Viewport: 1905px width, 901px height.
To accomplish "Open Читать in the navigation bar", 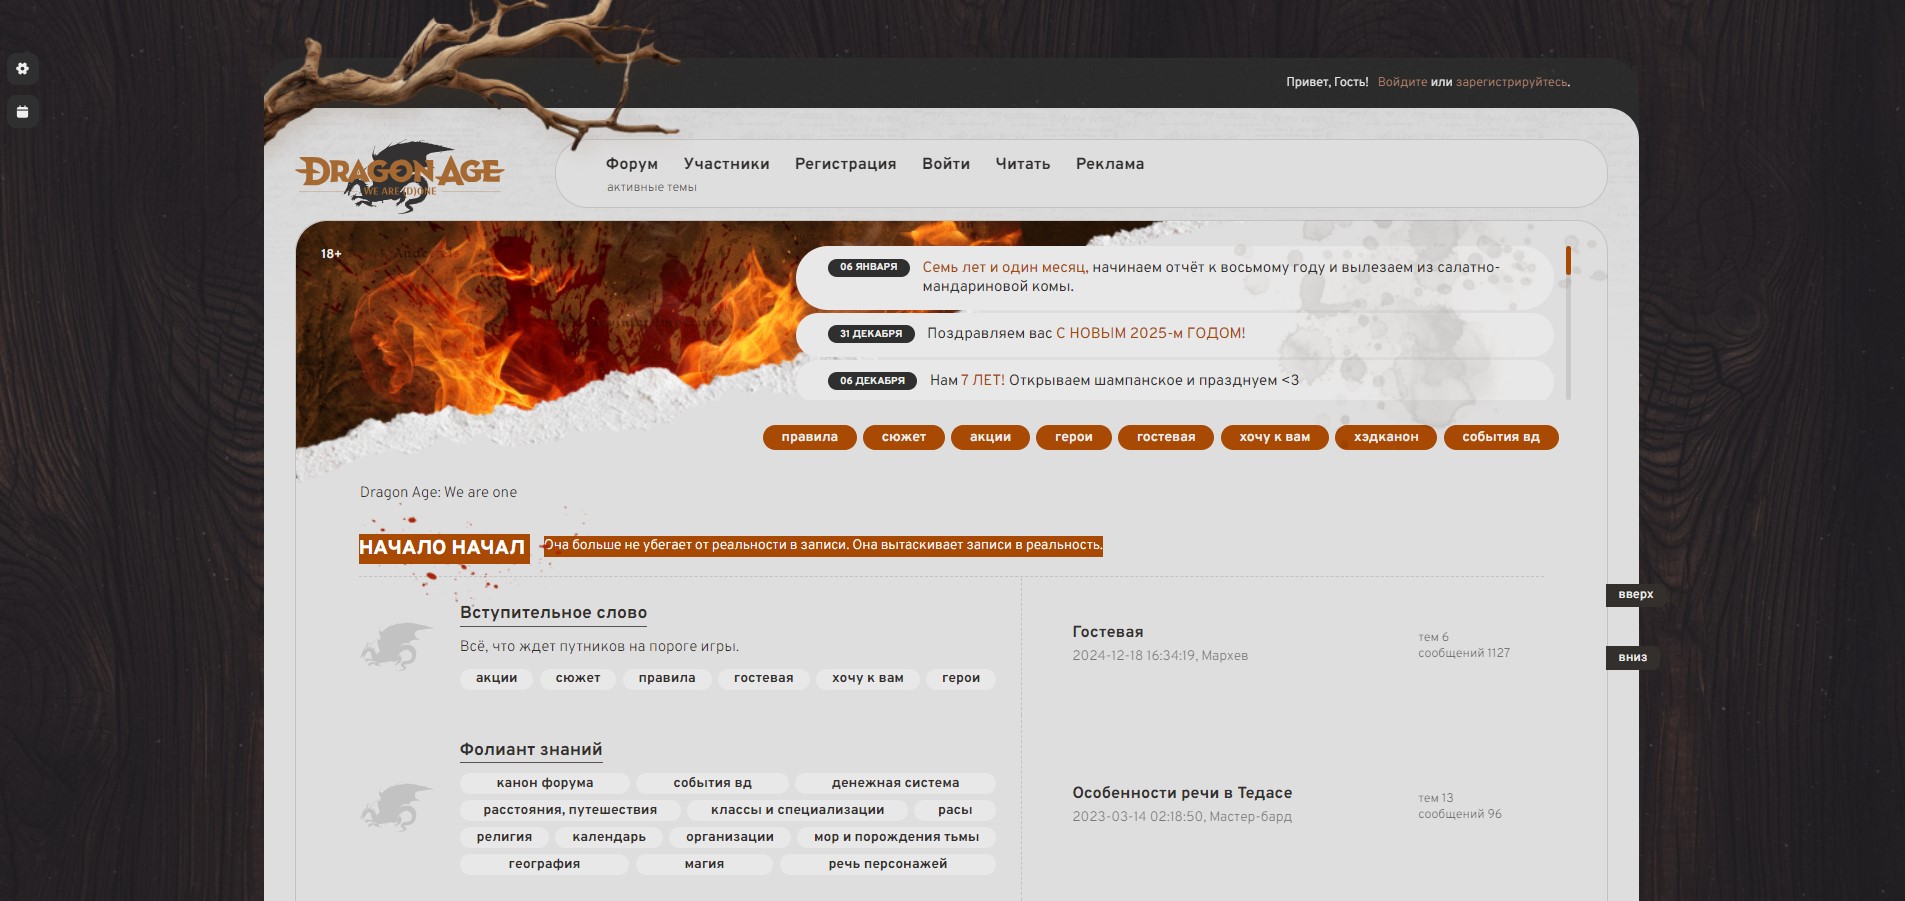I will [1023, 164].
